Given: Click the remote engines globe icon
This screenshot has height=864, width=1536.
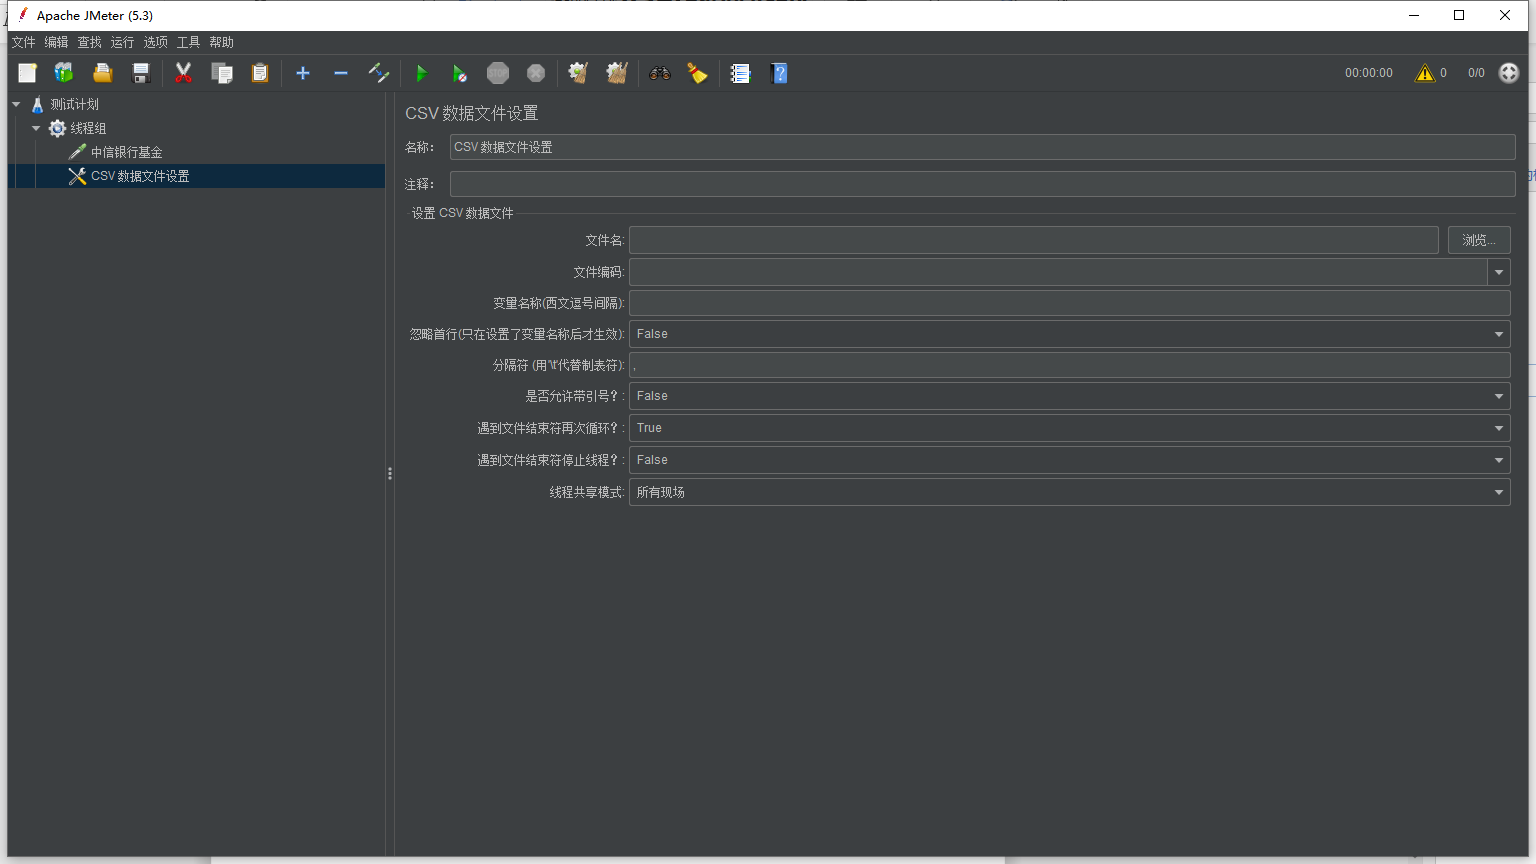Looking at the screenshot, I should (x=1509, y=73).
